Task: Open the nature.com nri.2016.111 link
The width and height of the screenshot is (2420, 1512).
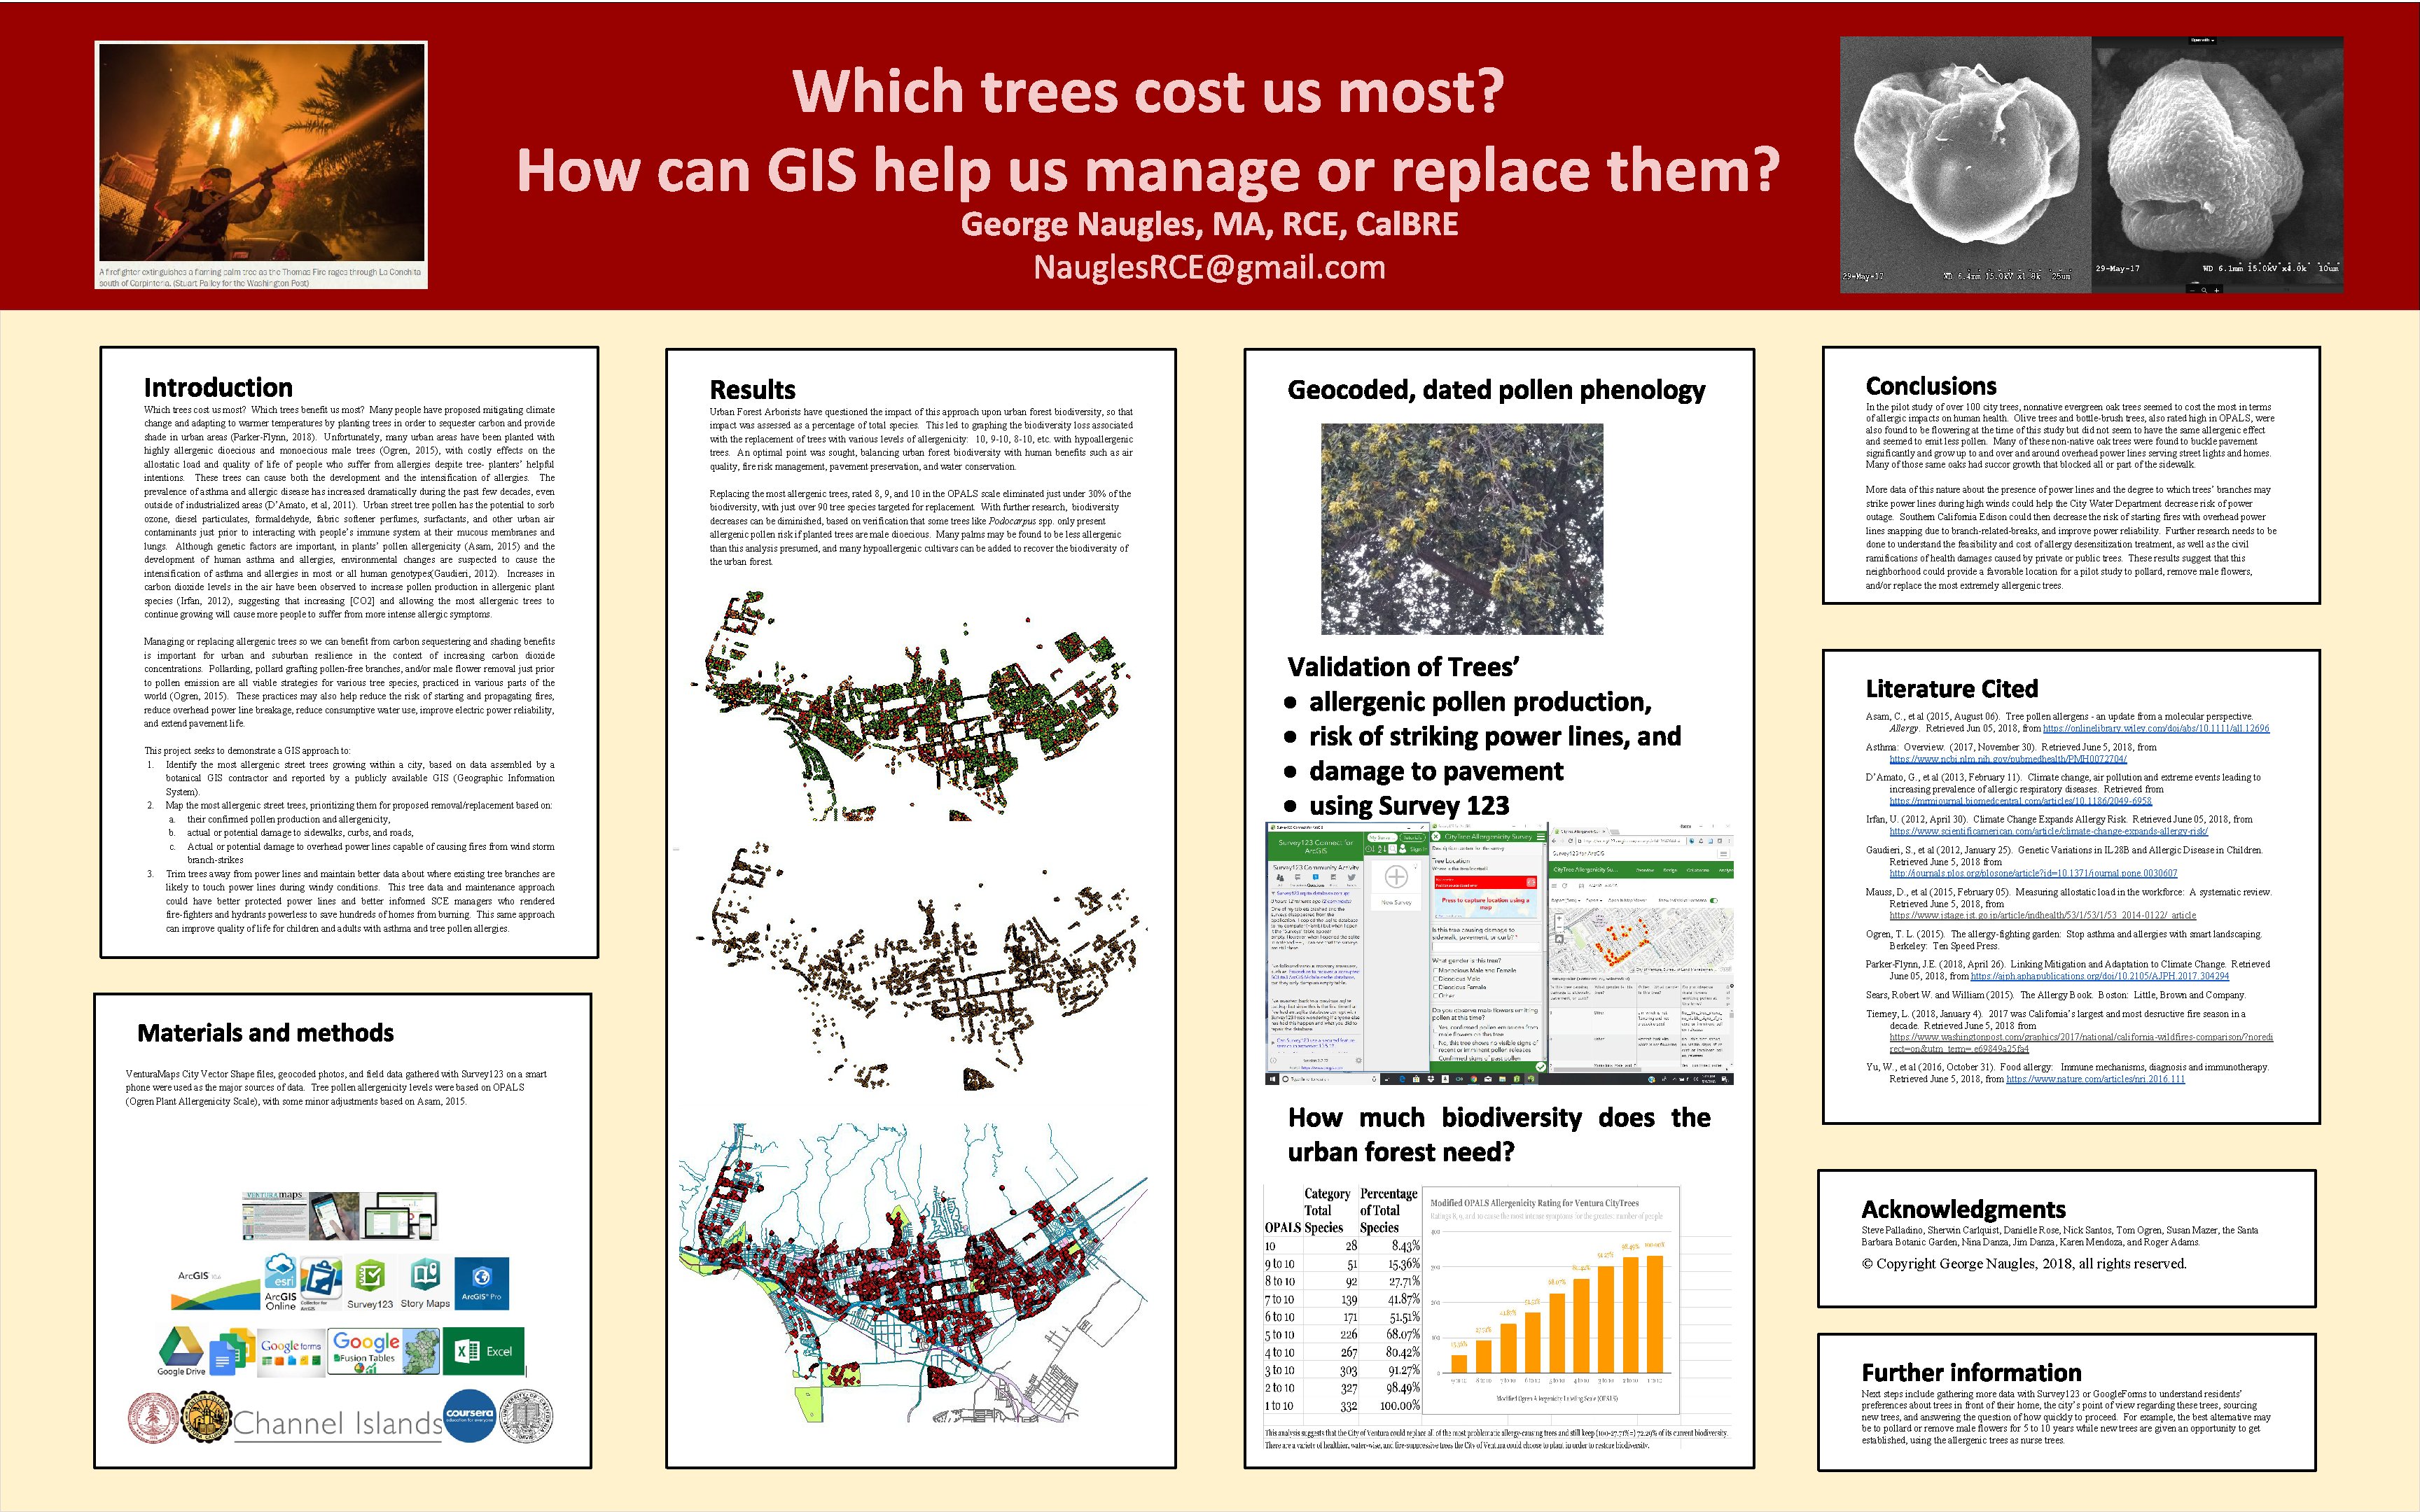Action: (2095, 1079)
